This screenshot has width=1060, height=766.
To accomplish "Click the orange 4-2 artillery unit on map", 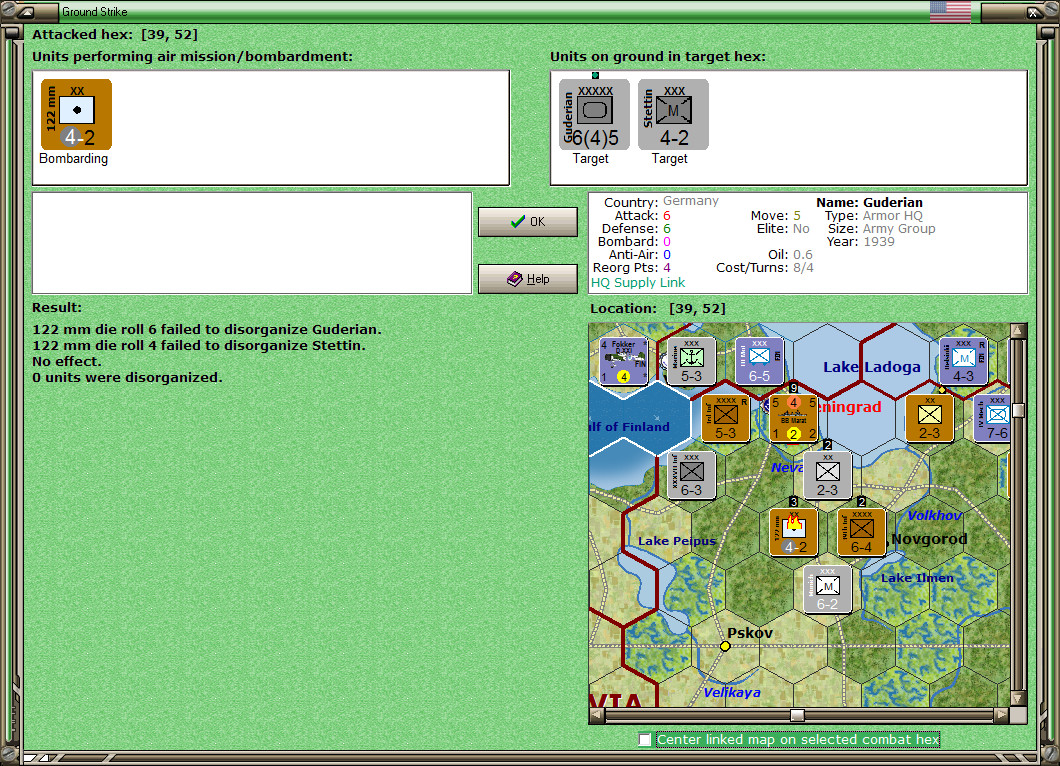I will (794, 532).
